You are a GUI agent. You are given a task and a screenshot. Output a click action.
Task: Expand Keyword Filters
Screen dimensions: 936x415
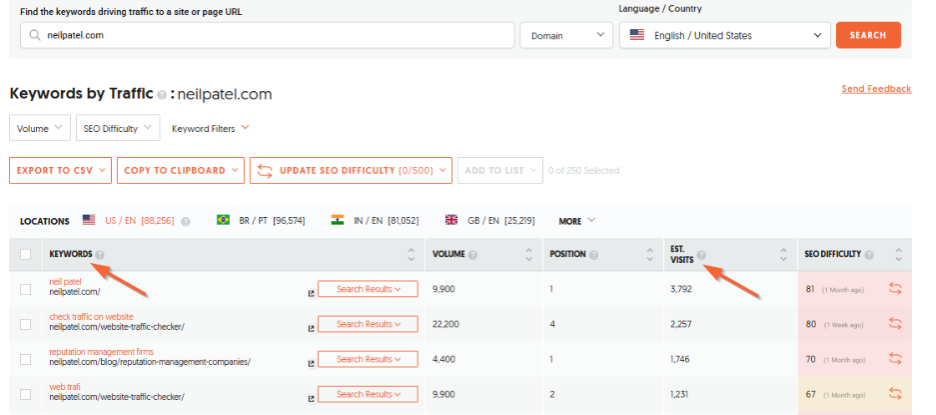[x=210, y=128]
